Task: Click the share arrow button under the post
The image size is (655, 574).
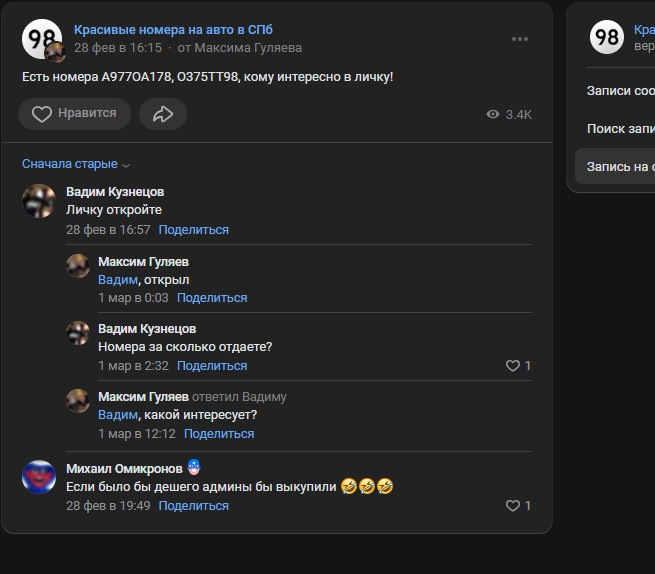Action: click(x=163, y=114)
